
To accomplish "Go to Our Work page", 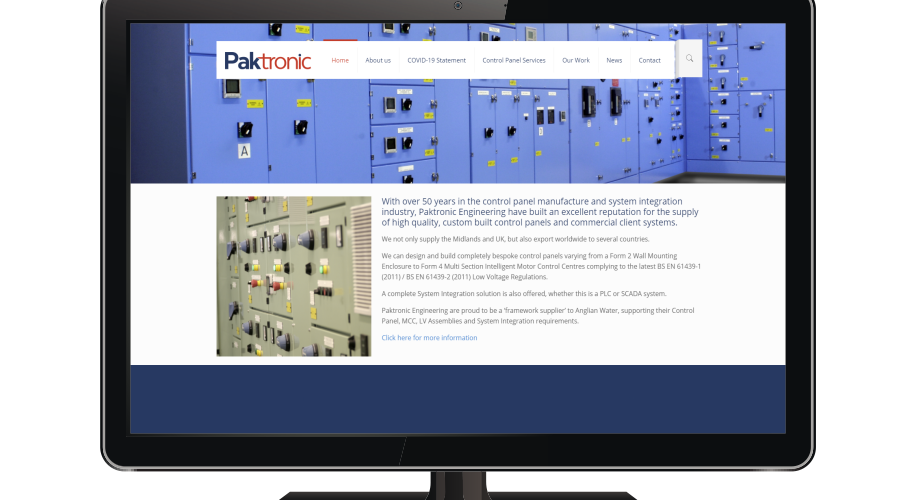I will point(576,60).
